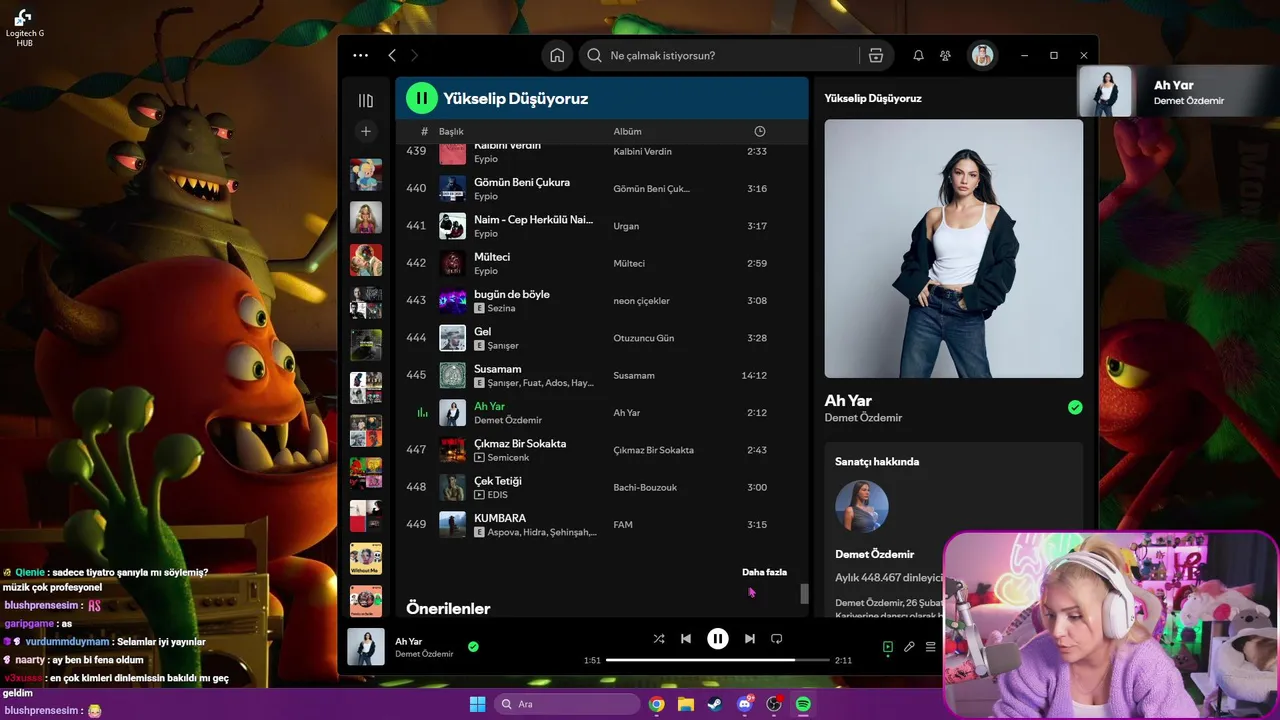
Task: Pause the song from the bottom player bar
Action: pyautogui.click(x=718, y=638)
